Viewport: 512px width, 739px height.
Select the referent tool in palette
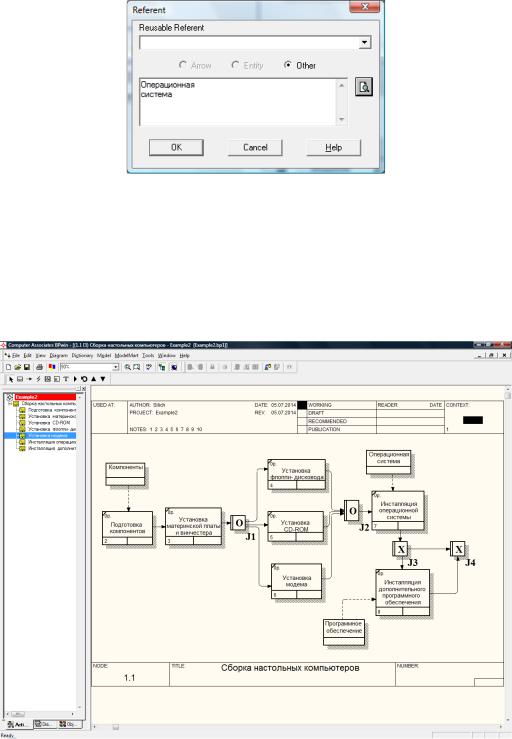(x=57, y=379)
